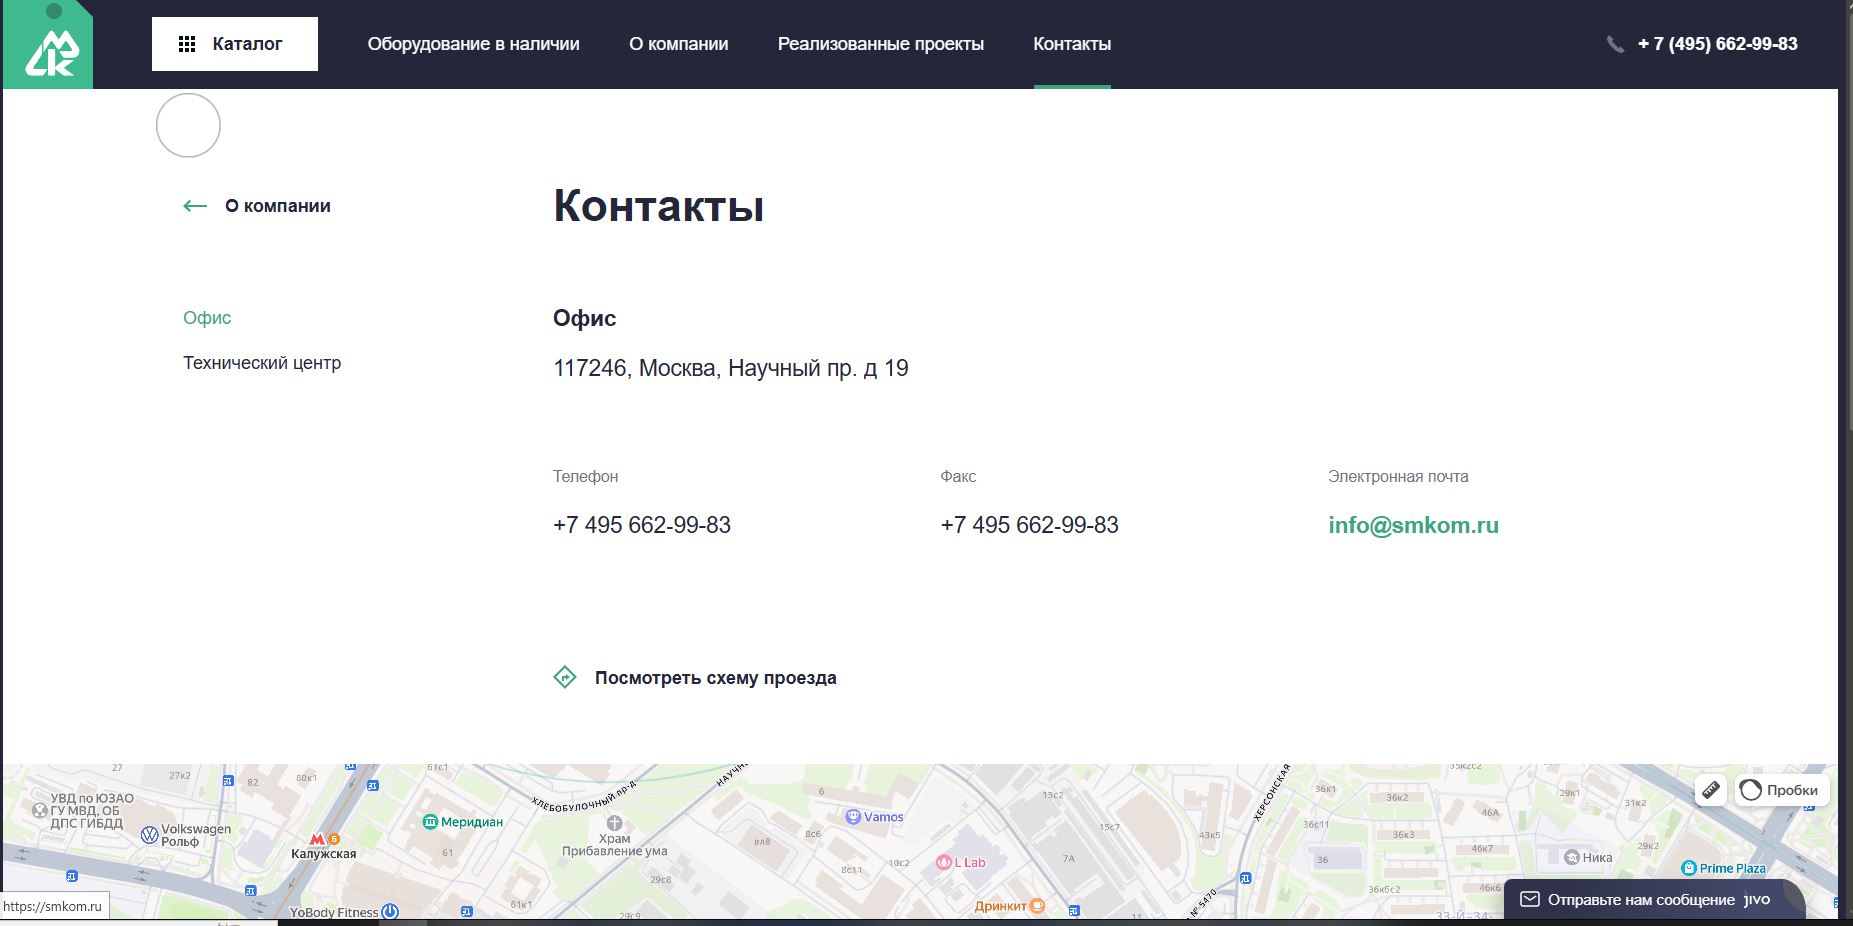This screenshot has width=1853, height=926.
Task: Click the phone handset icon in the header
Action: coord(1615,44)
